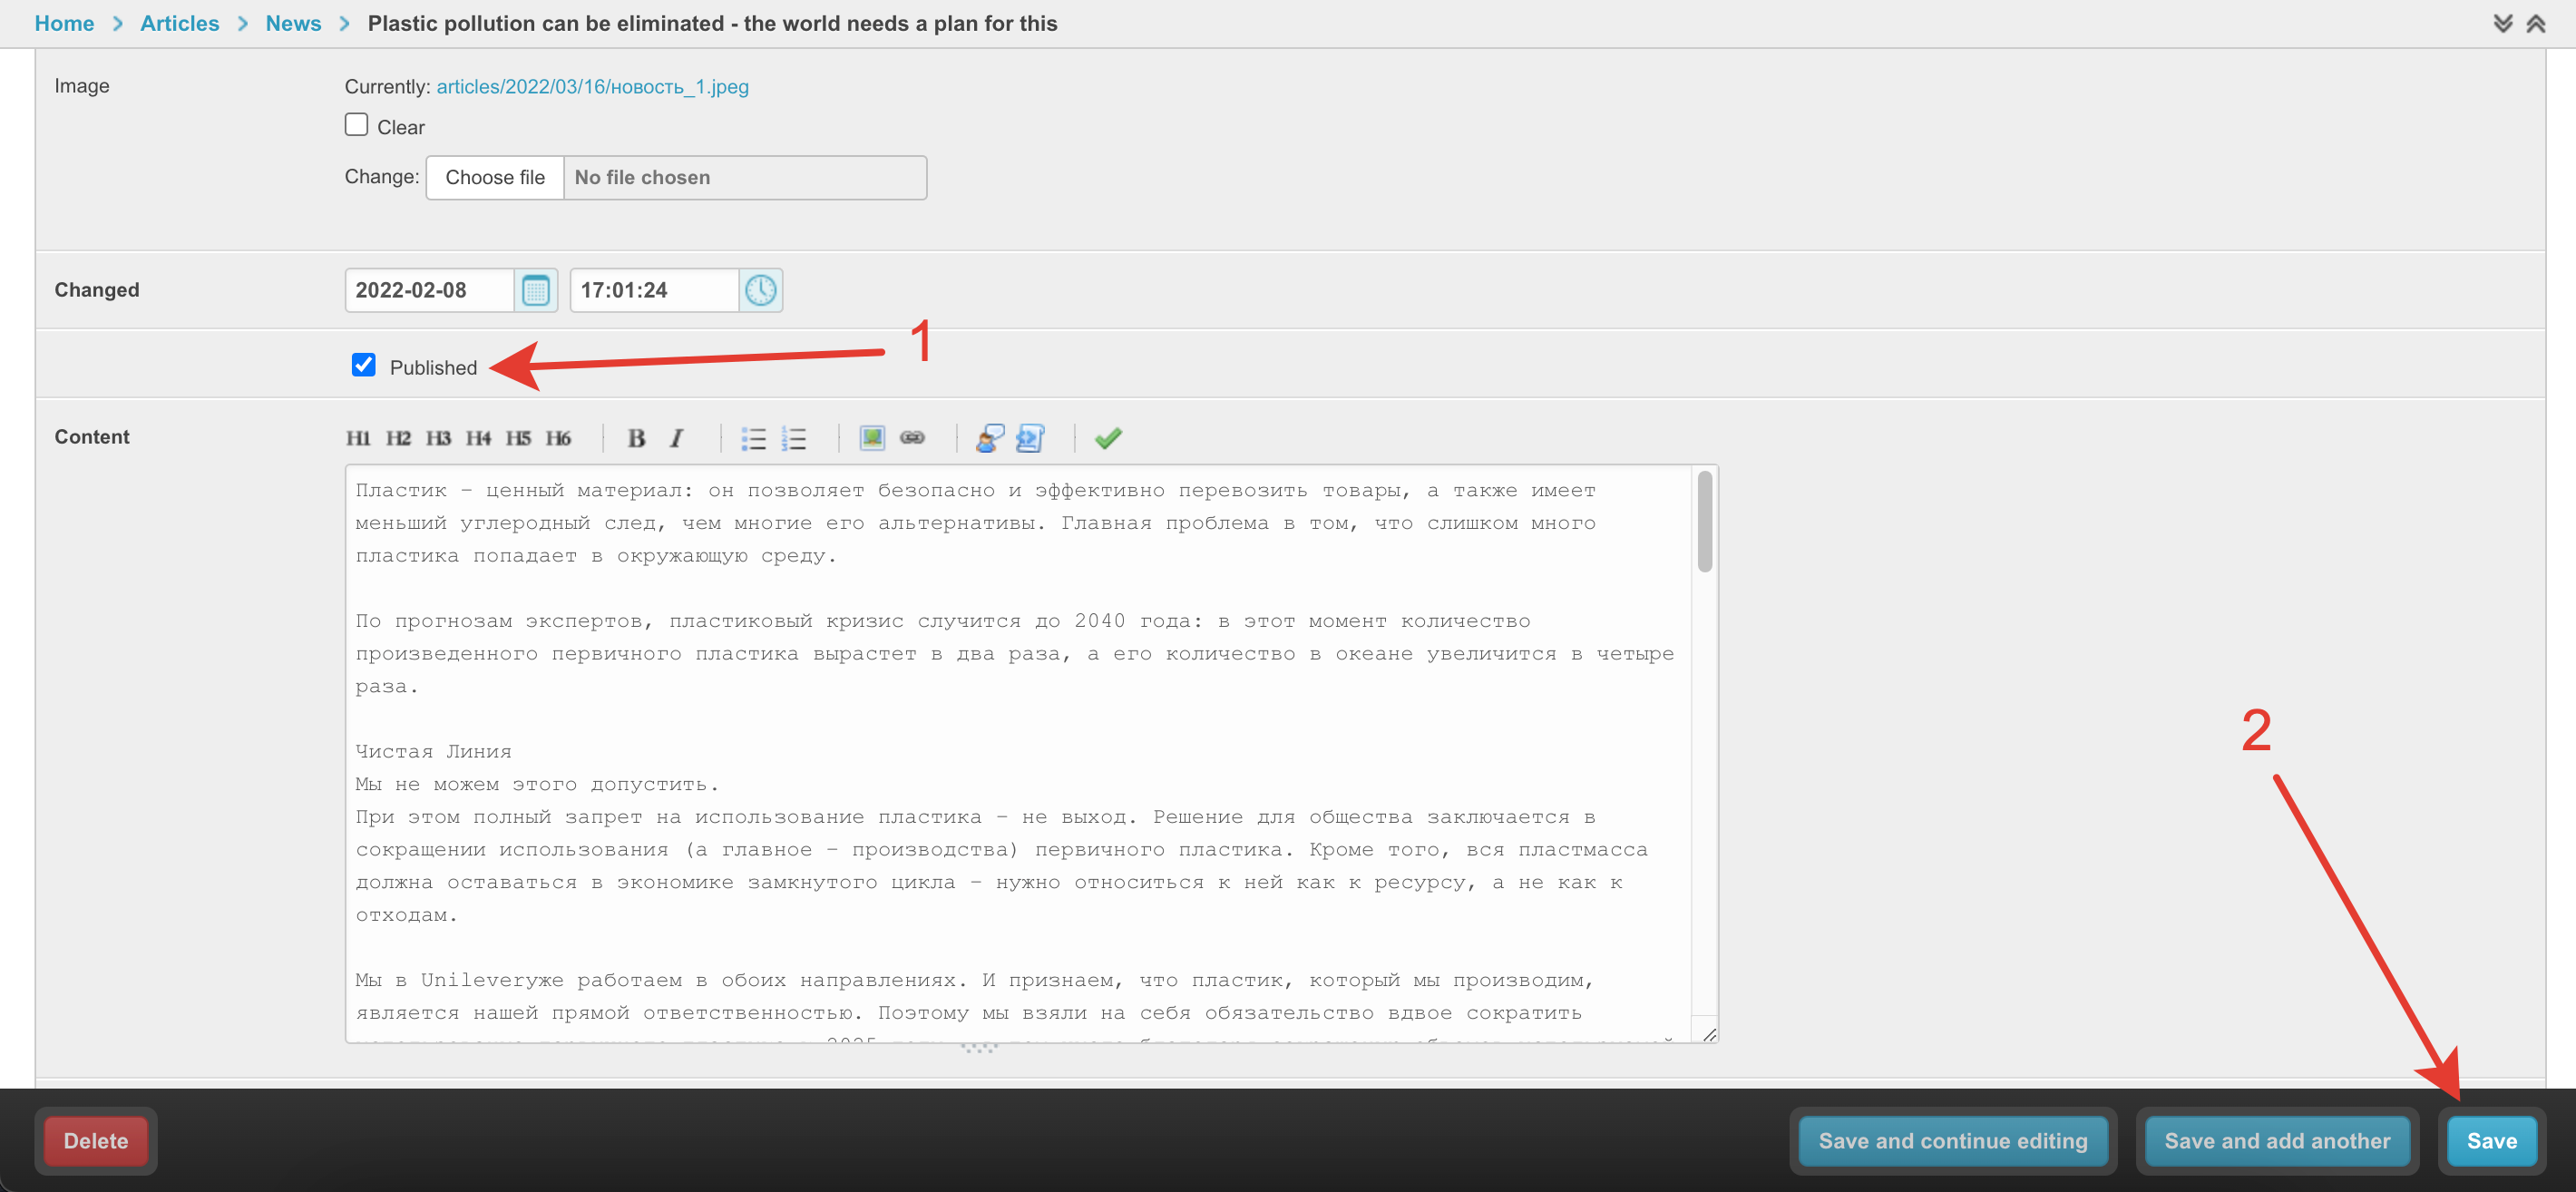The height and width of the screenshot is (1192, 2576).
Task: Click the green checkmark preview icon
Action: click(1108, 438)
